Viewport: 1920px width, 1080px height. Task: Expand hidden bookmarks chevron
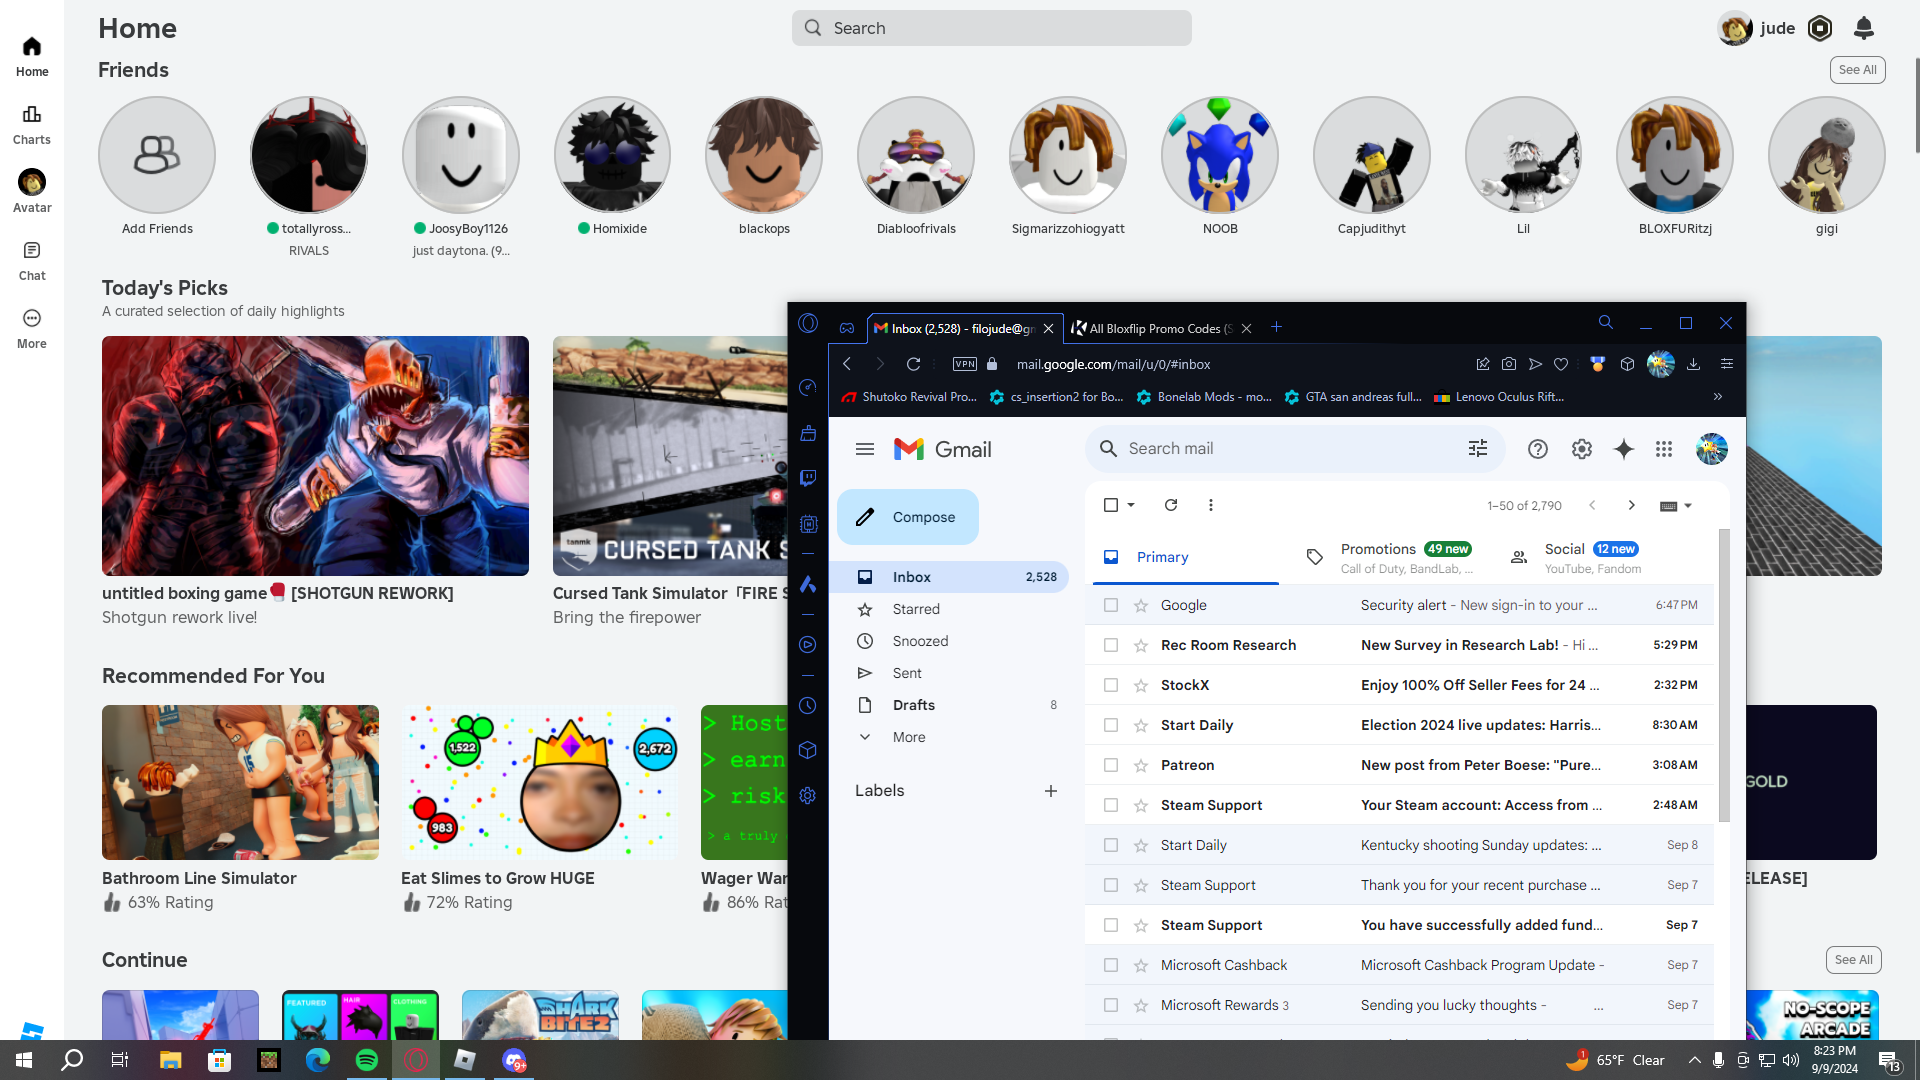1718,397
